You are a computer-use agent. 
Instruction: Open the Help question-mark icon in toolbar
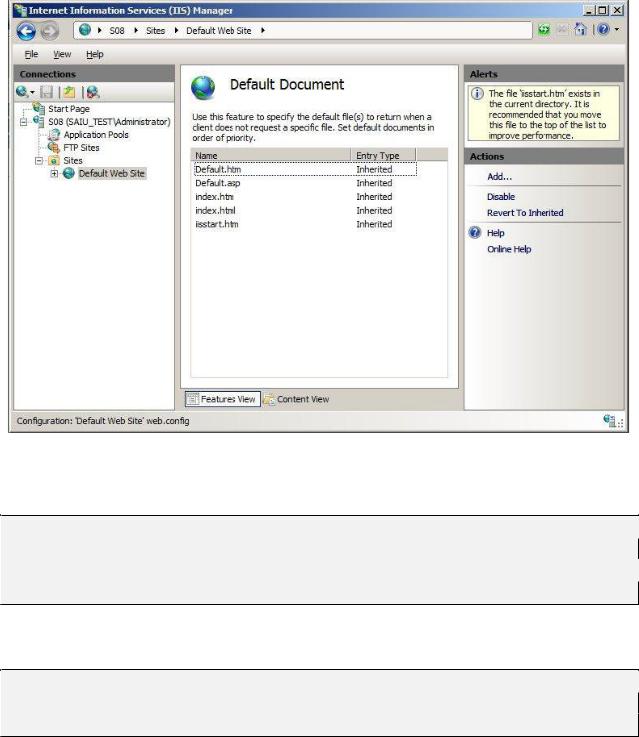pos(603,30)
